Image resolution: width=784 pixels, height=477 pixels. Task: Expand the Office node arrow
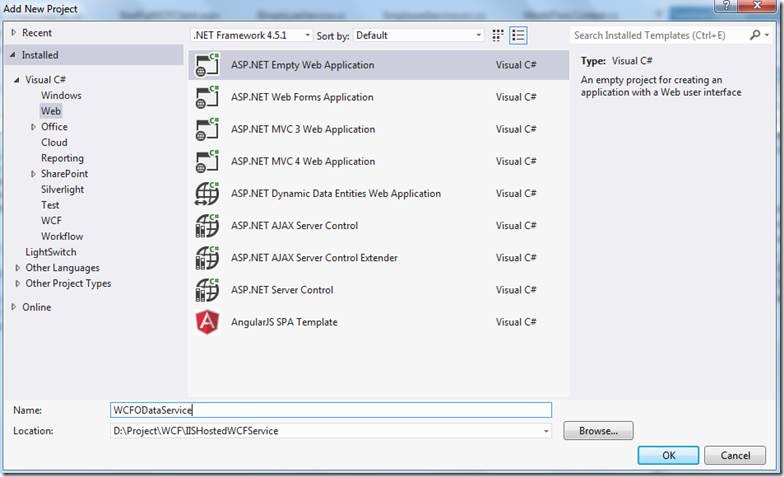(33, 127)
